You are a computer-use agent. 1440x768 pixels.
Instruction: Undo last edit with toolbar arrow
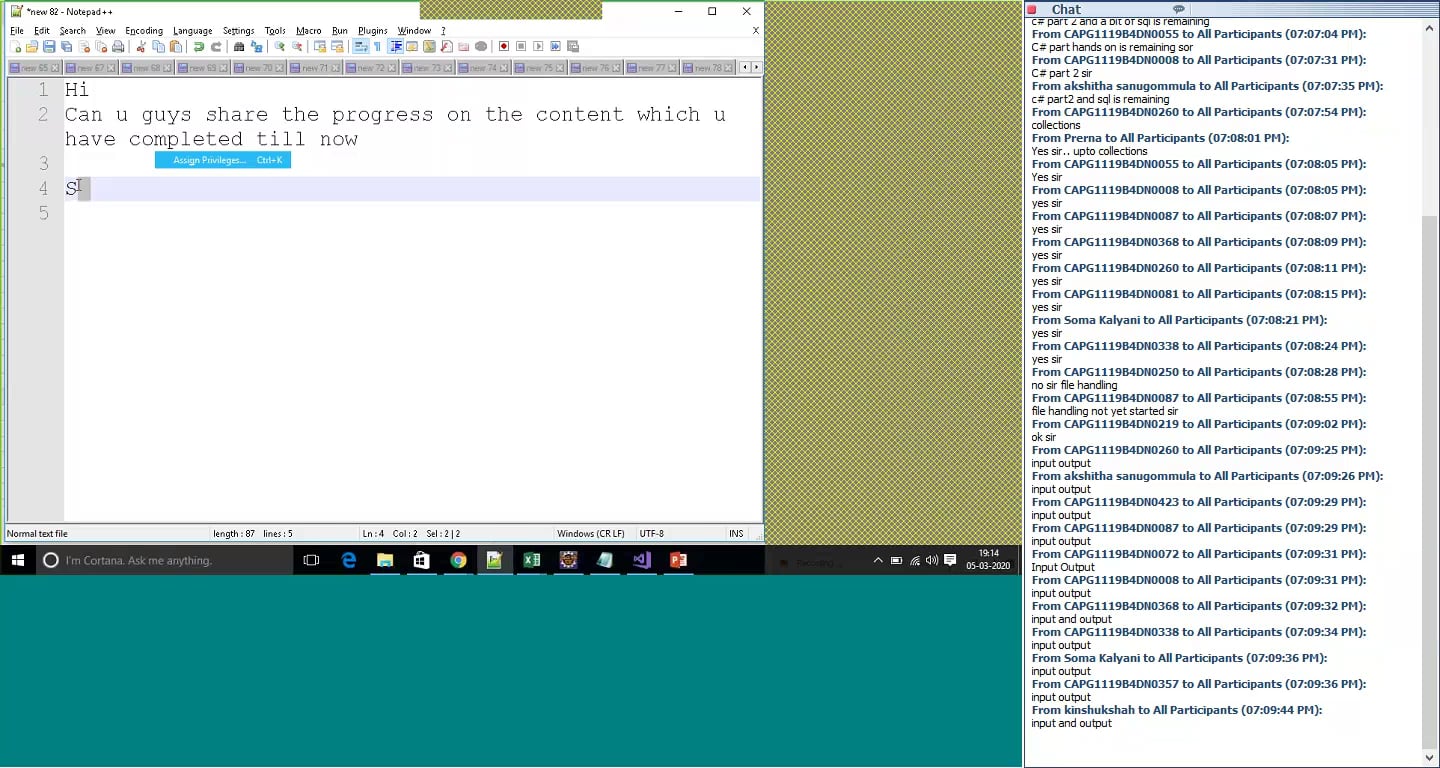point(199,46)
